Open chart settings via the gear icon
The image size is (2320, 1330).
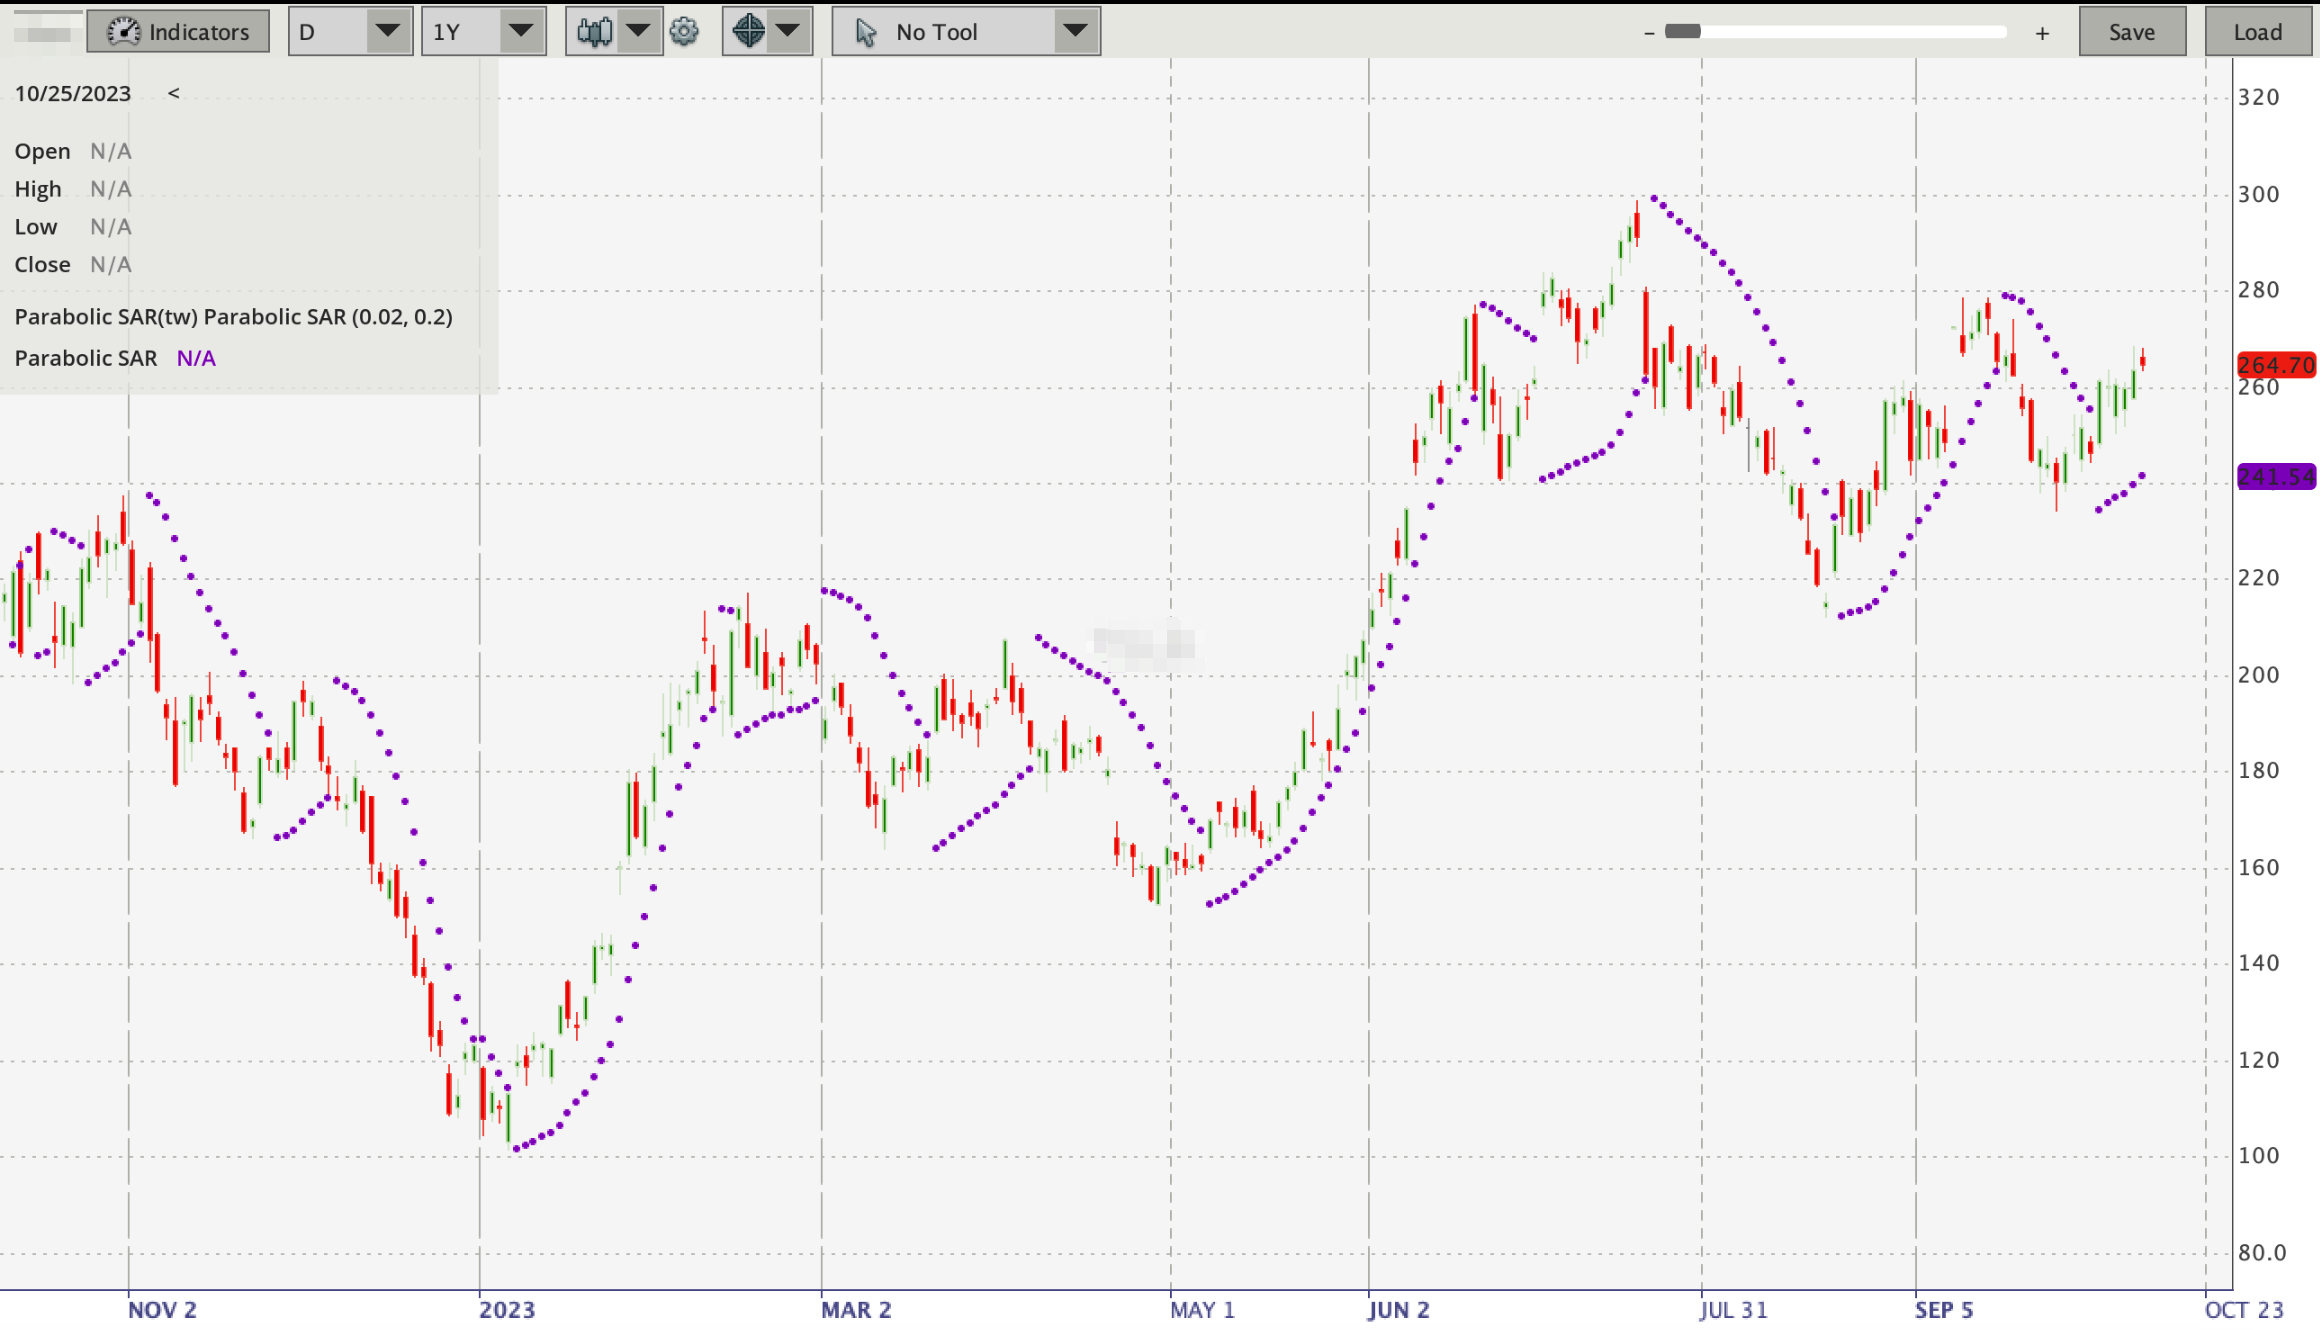[x=686, y=31]
